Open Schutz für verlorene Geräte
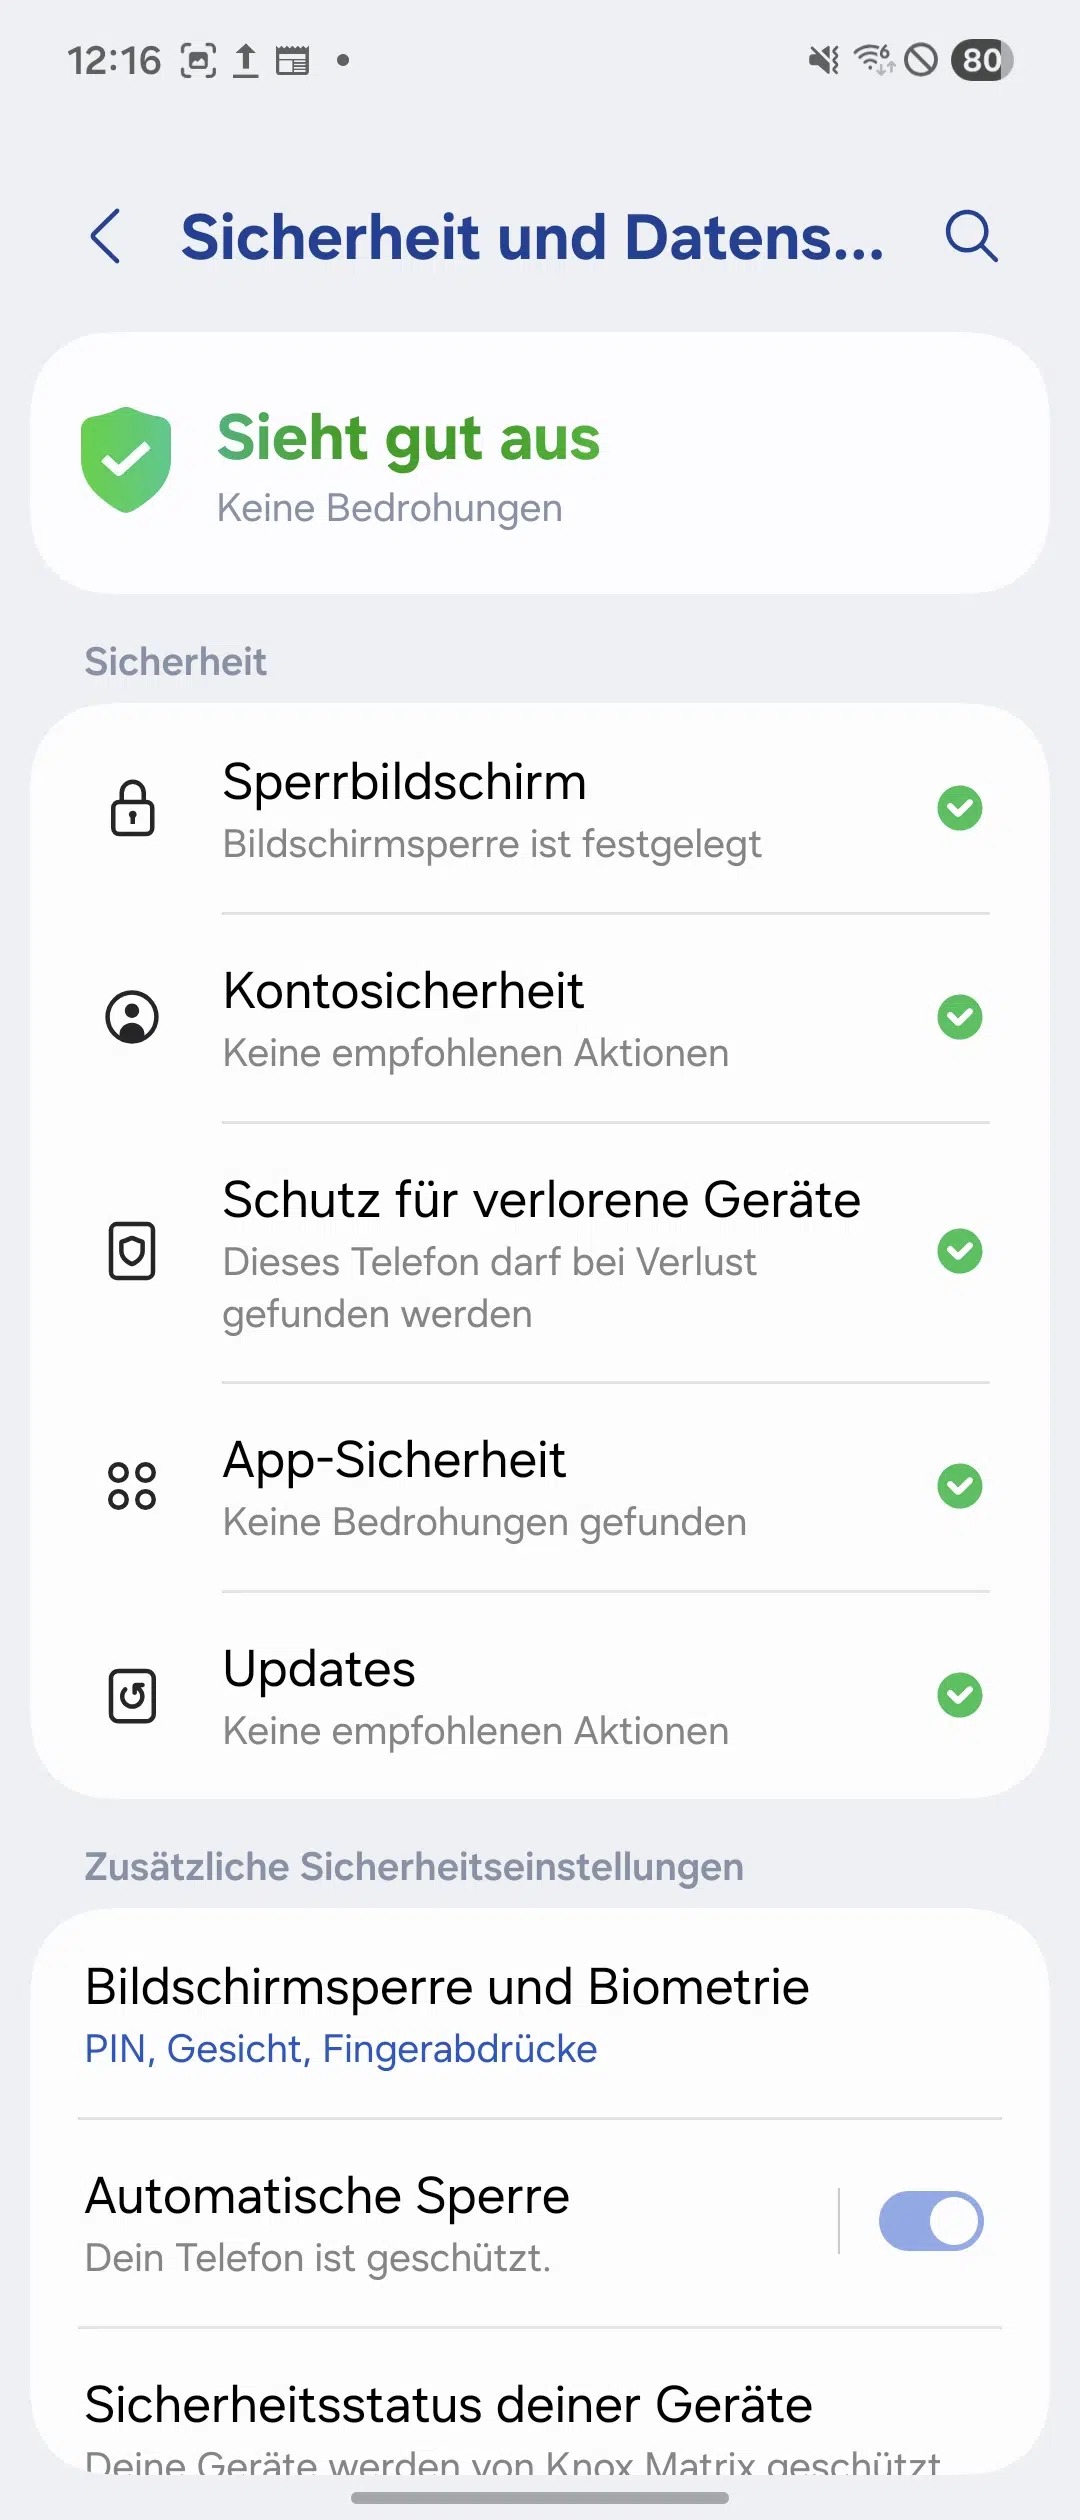Screen dimensions: 1080x2520 [x=540, y=1253]
